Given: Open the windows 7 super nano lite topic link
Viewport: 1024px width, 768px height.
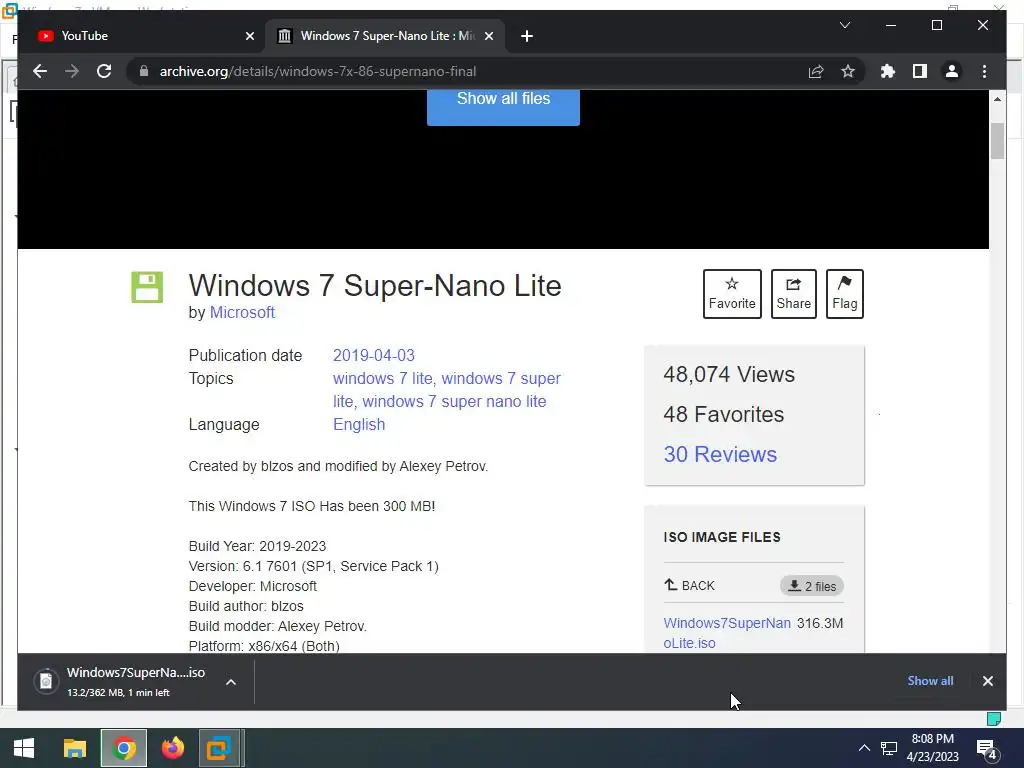Looking at the screenshot, I should pyautogui.click(x=454, y=402).
